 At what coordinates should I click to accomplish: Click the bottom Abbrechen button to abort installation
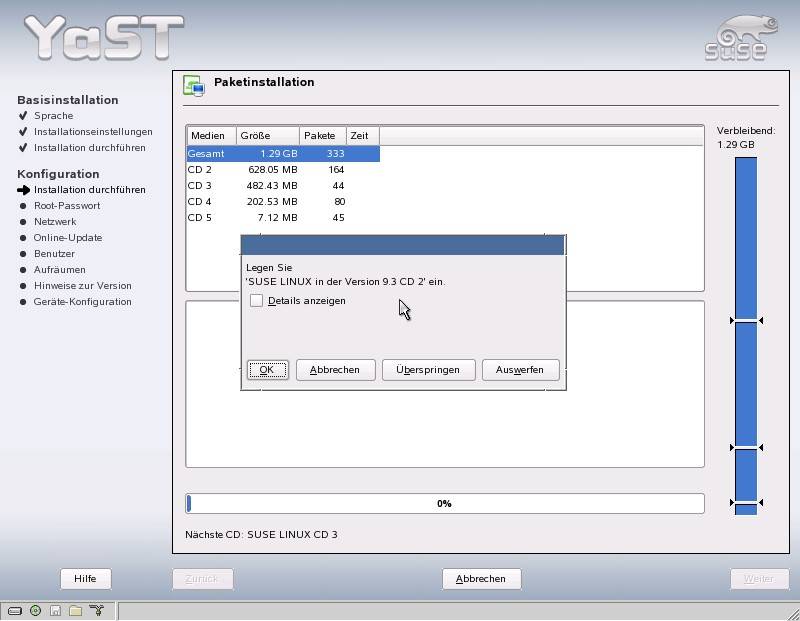481,579
